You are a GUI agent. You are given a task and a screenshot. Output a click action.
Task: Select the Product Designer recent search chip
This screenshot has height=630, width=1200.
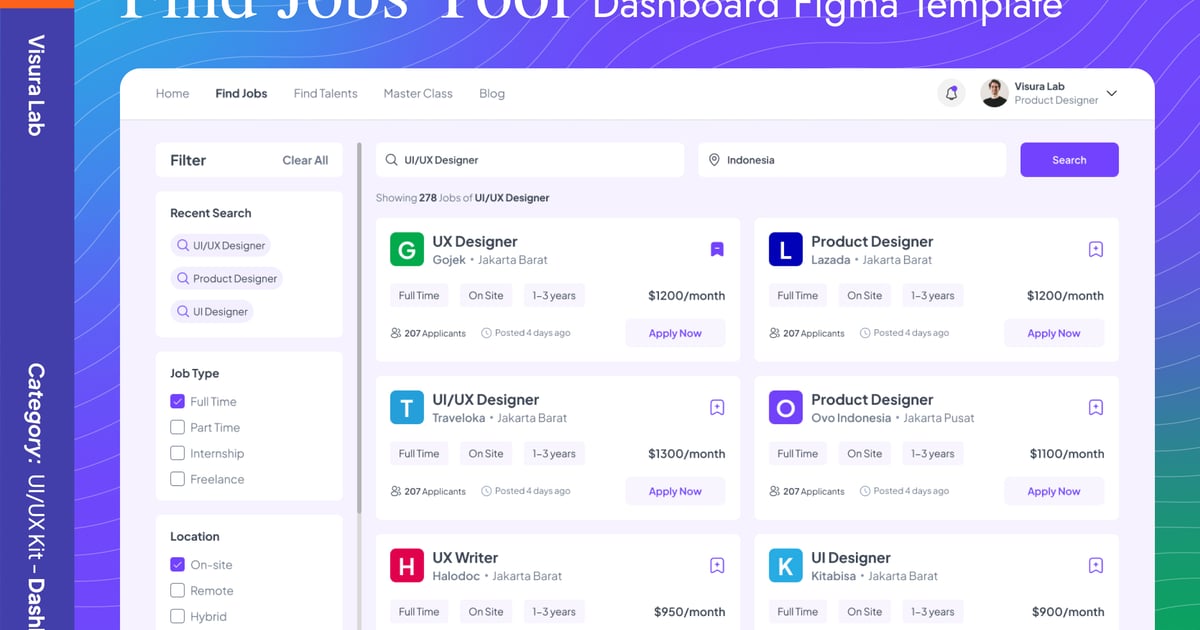click(x=226, y=279)
